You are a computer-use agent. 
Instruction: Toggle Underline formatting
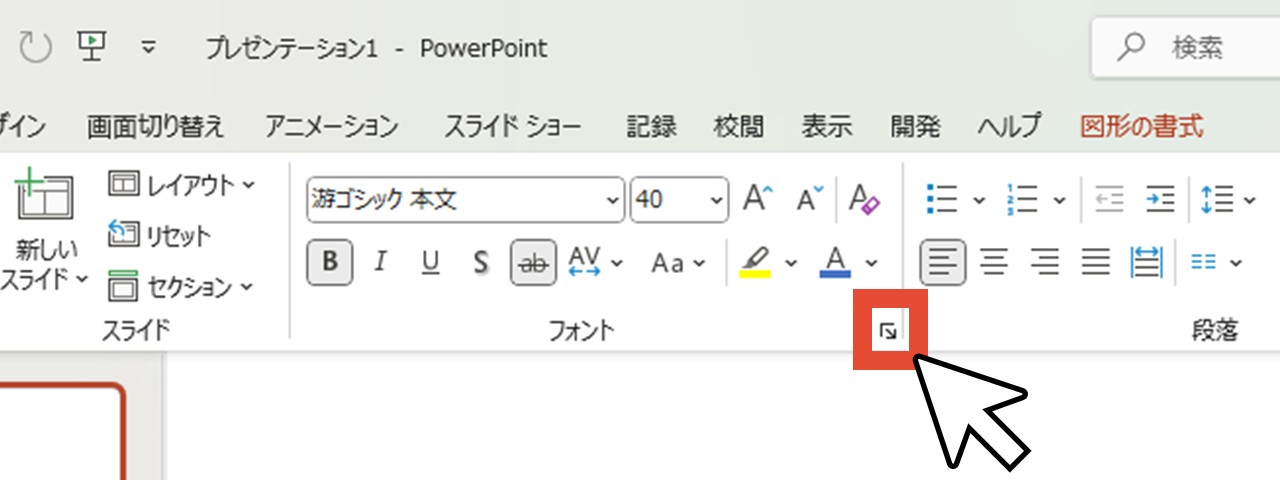[x=431, y=262]
